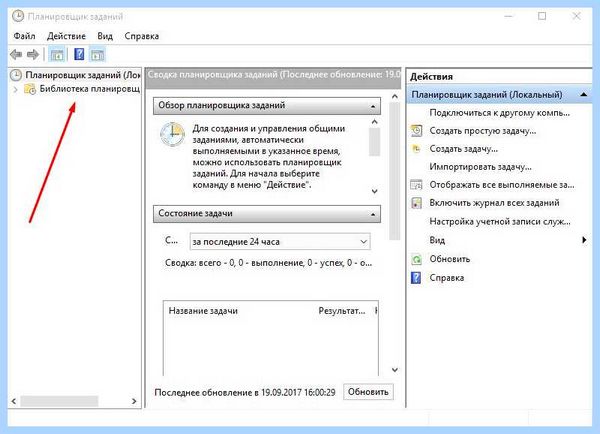Open the Файл menu
Viewport: 600px width, 434px height.
coord(24,36)
